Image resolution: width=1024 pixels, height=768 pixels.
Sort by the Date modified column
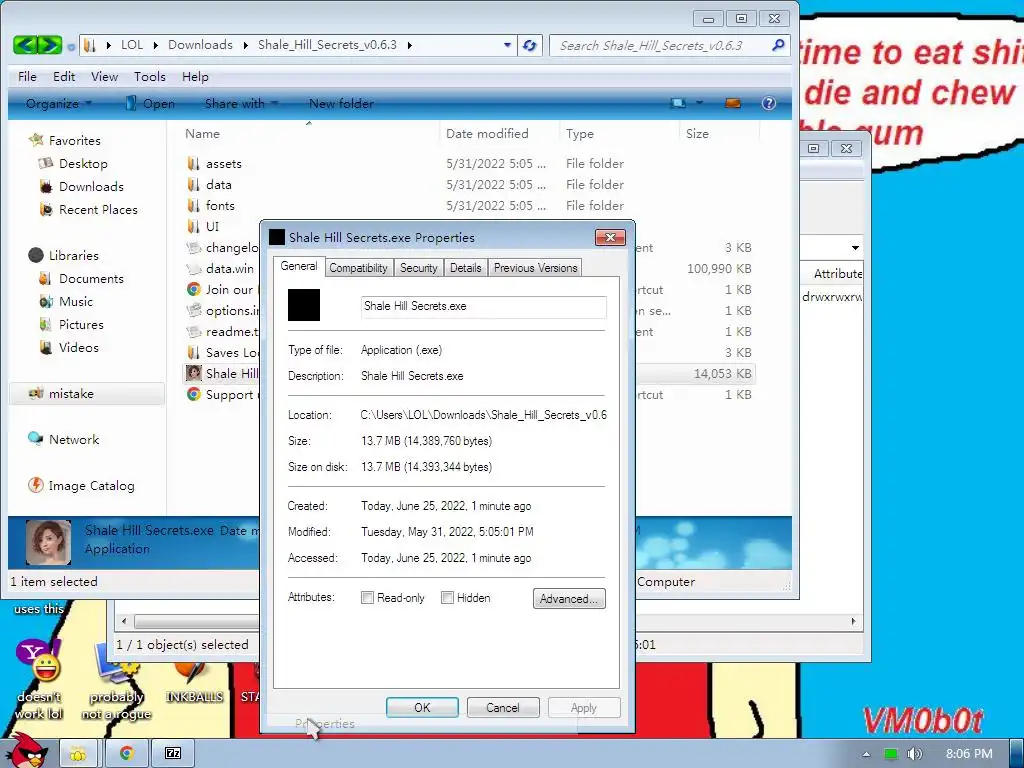point(487,133)
